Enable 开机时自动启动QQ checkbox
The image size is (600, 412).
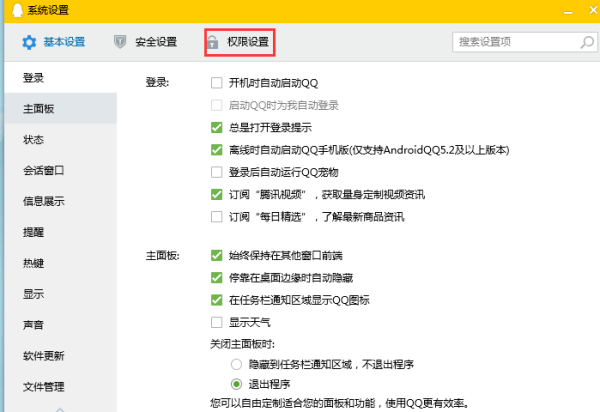[217, 83]
